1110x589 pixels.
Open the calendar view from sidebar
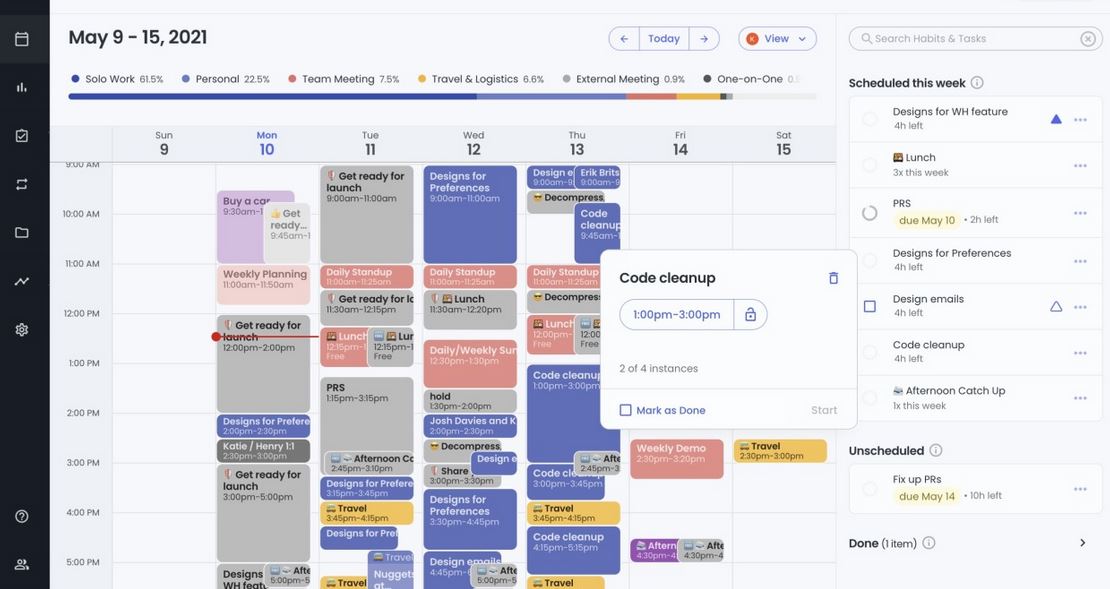(x=22, y=39)
